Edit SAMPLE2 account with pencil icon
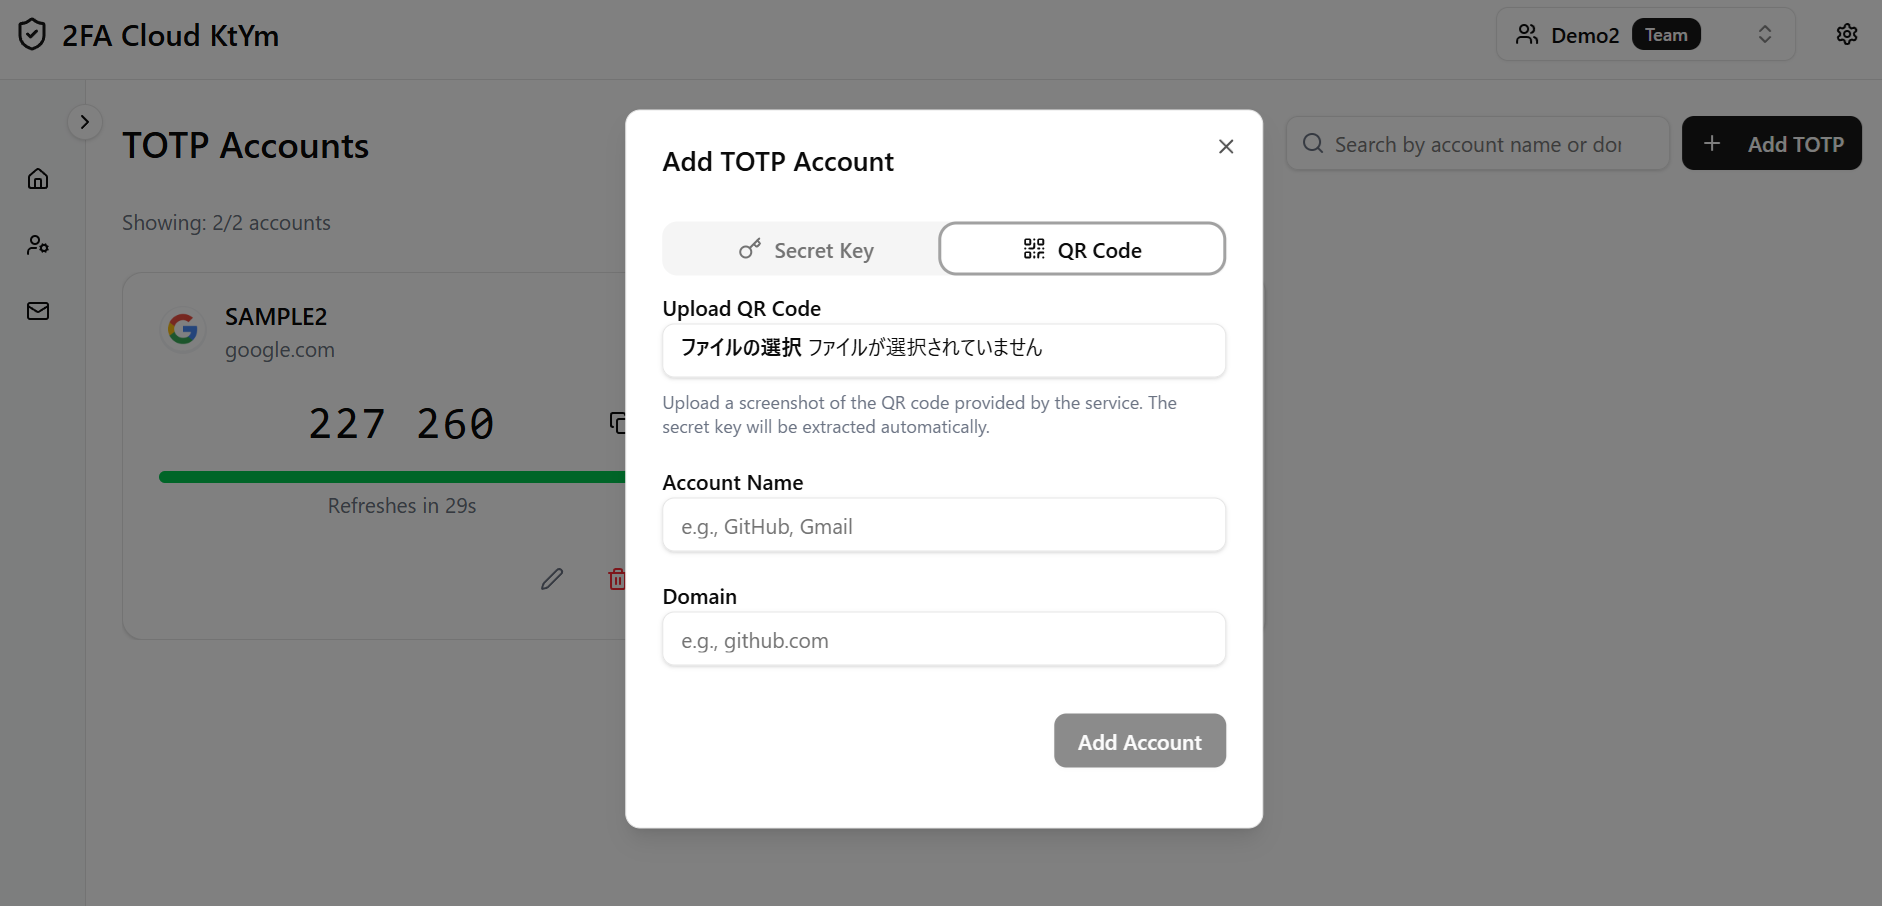The height and width of the screenshot is (906, 1882). pyautogui.click(x=552, y=579)
